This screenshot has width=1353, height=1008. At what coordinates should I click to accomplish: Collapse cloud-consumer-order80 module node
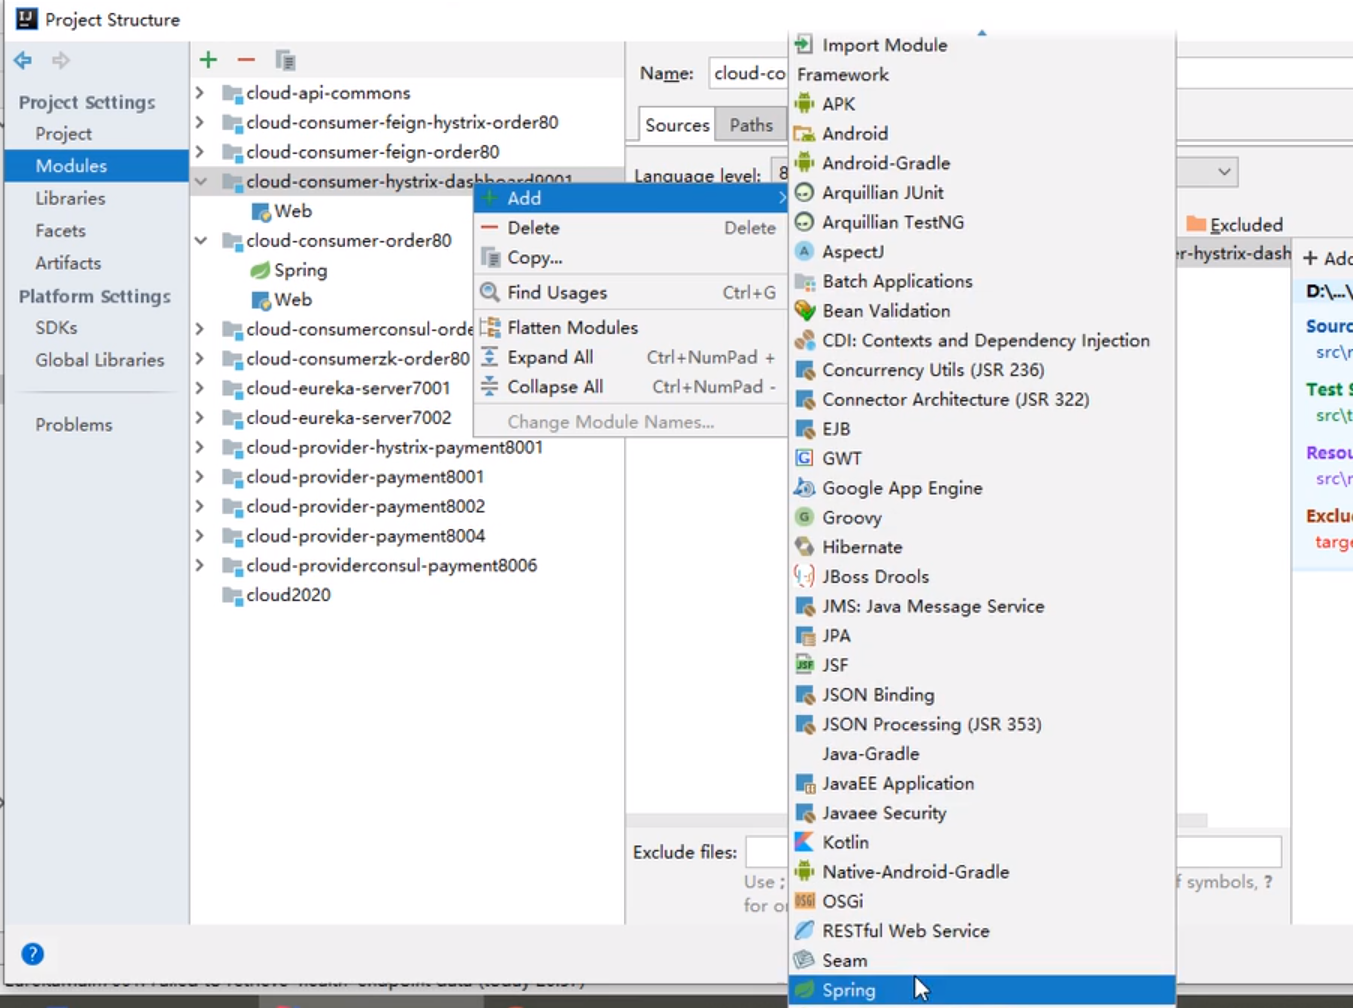pyautogui.click(x=200, y=240)
